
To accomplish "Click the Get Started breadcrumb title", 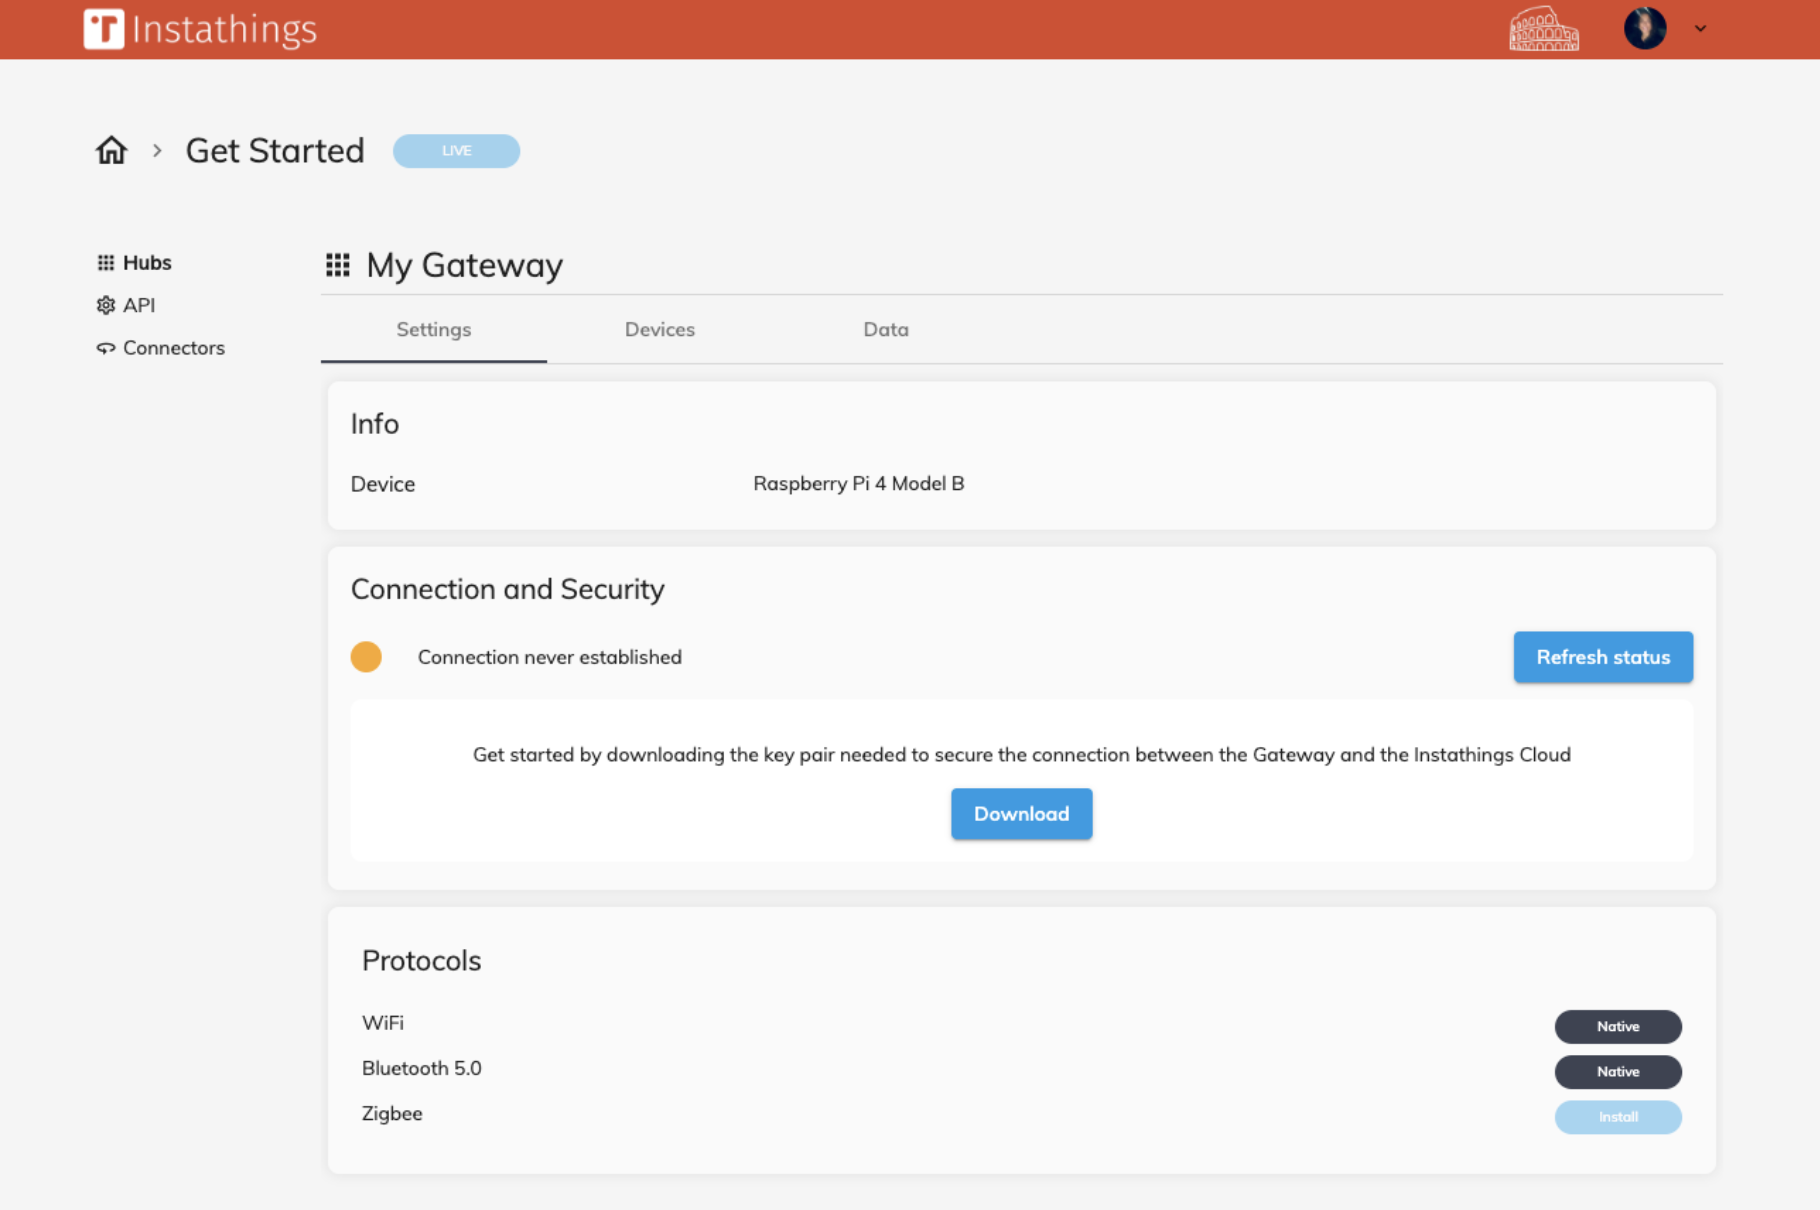I will pos(275,150).
